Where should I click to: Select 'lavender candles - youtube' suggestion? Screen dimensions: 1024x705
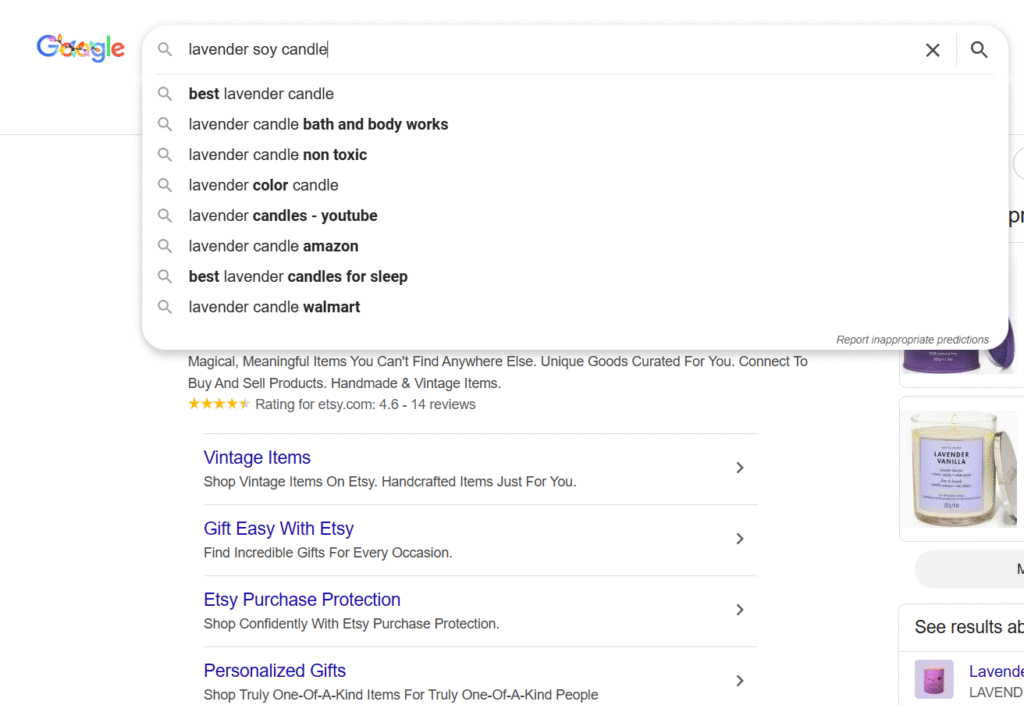pyautogui.click(x=282, y=216)
